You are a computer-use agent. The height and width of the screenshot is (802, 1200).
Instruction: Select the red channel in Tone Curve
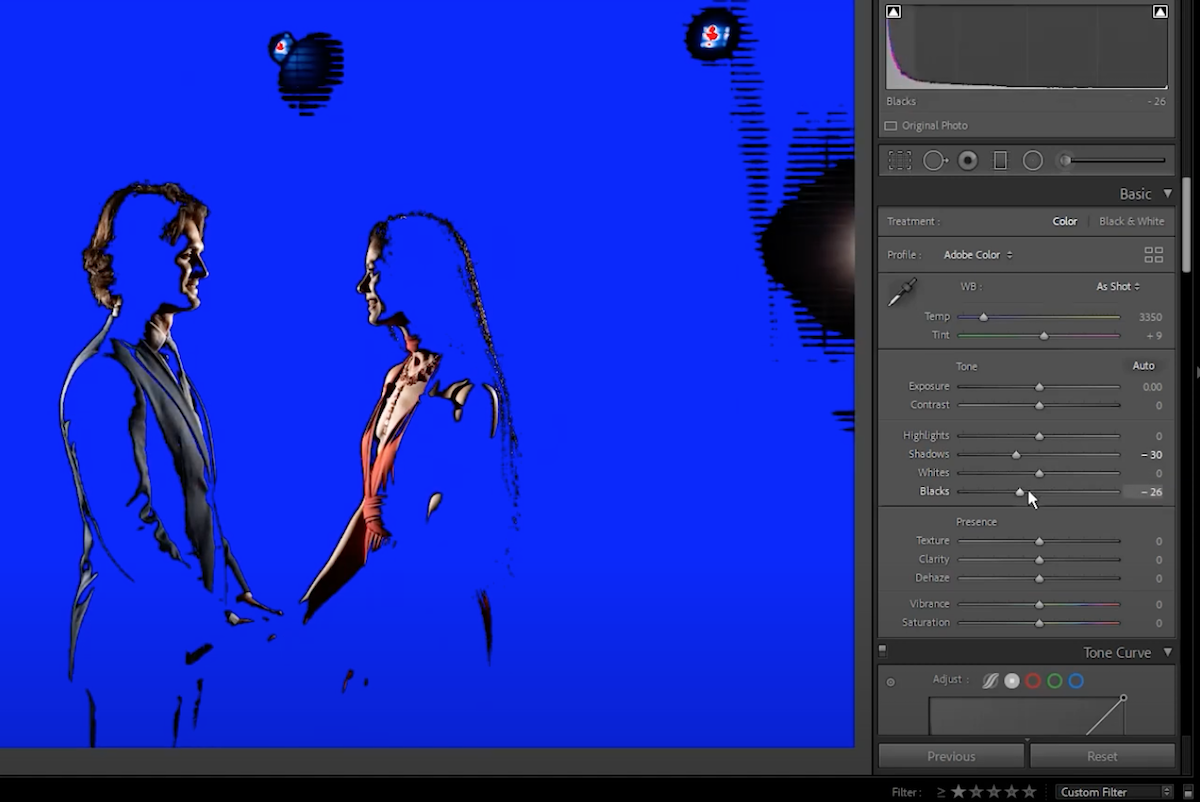pos(1033,680)
